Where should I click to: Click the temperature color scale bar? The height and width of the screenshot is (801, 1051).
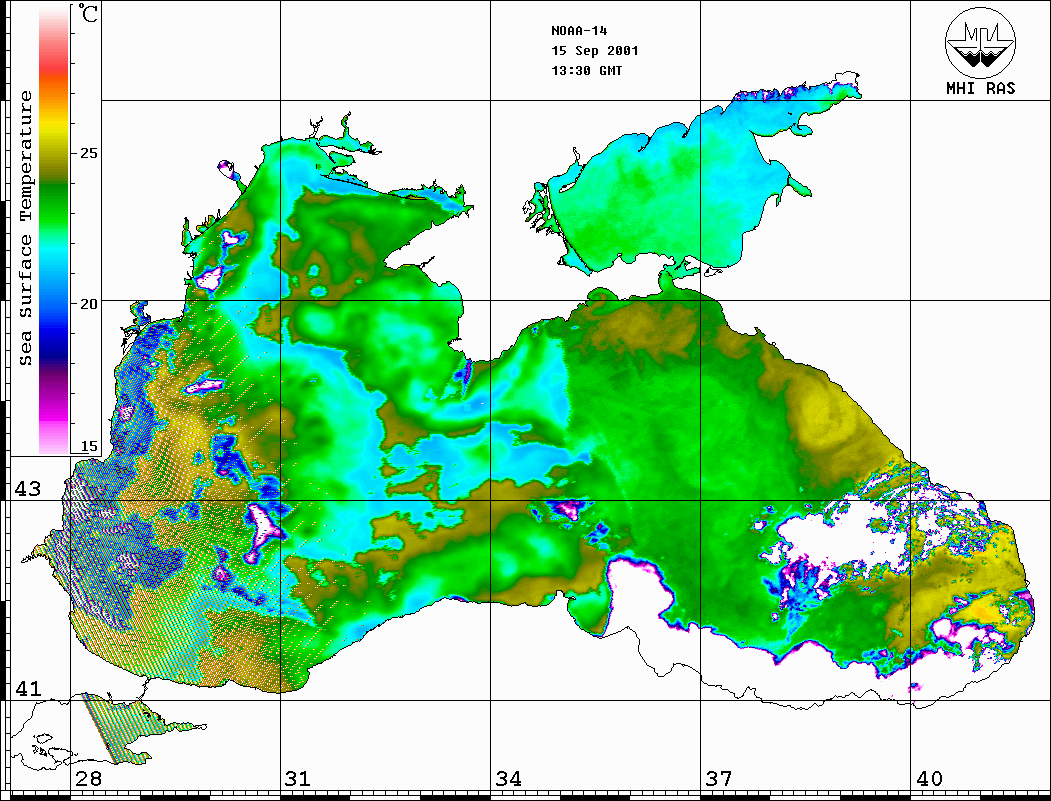click(x=54, y=230)
